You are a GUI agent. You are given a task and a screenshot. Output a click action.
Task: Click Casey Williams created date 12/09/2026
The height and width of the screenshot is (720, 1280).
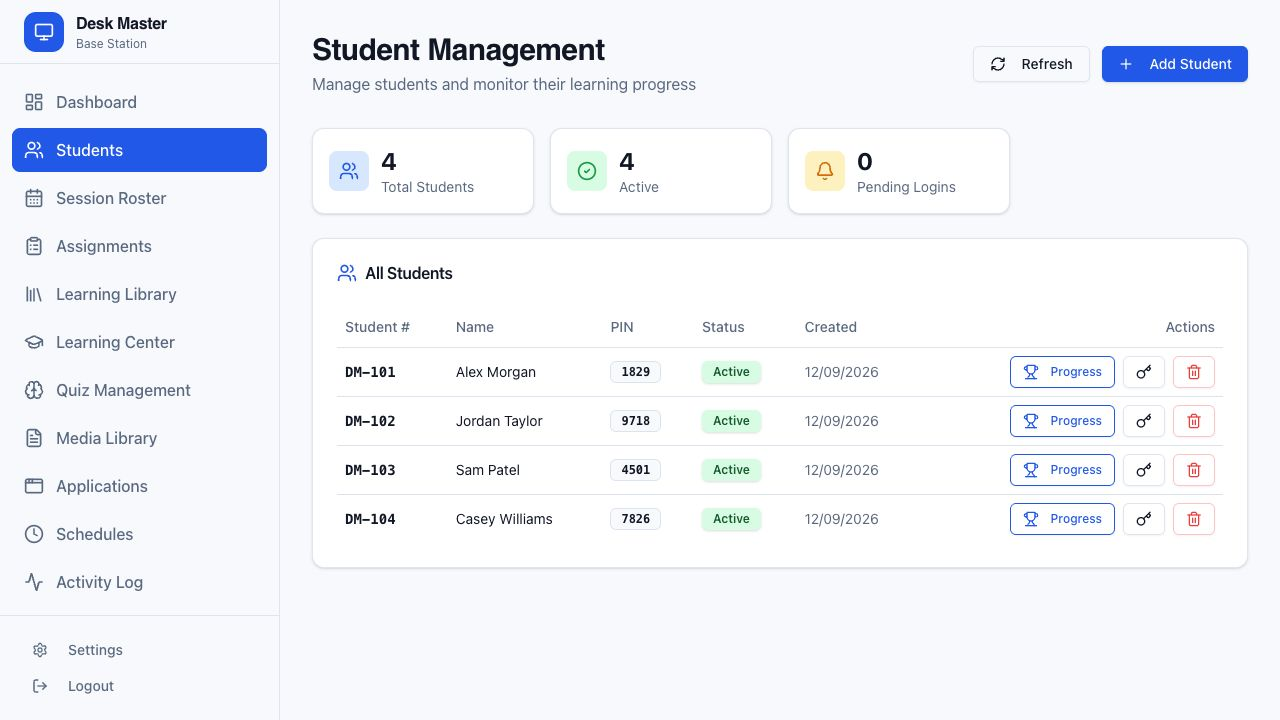tap(842, 519)
